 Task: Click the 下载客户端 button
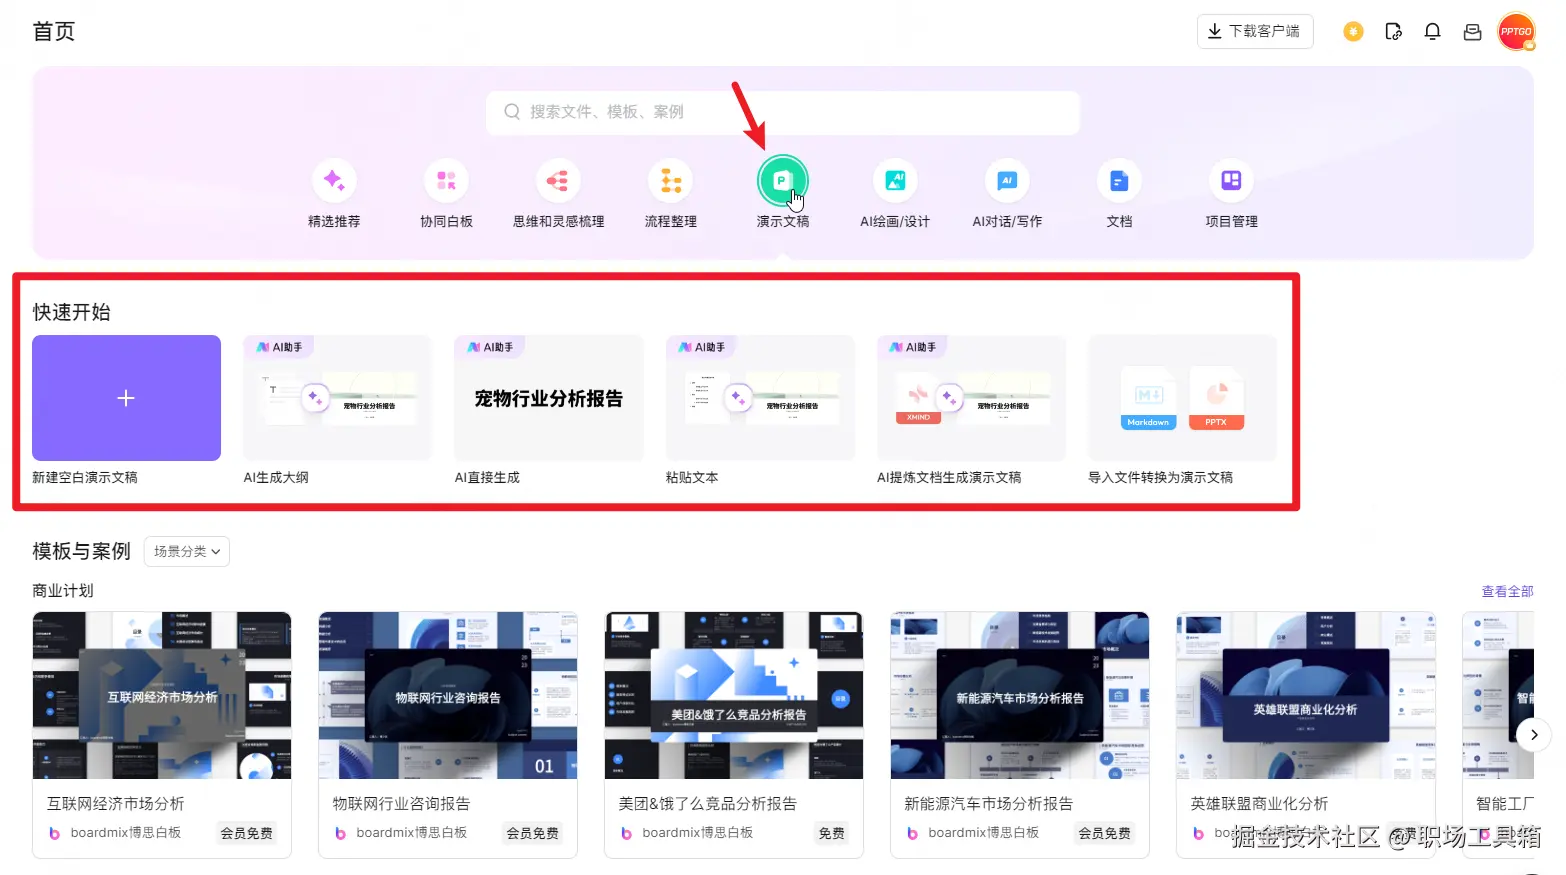click(1255, 31)
